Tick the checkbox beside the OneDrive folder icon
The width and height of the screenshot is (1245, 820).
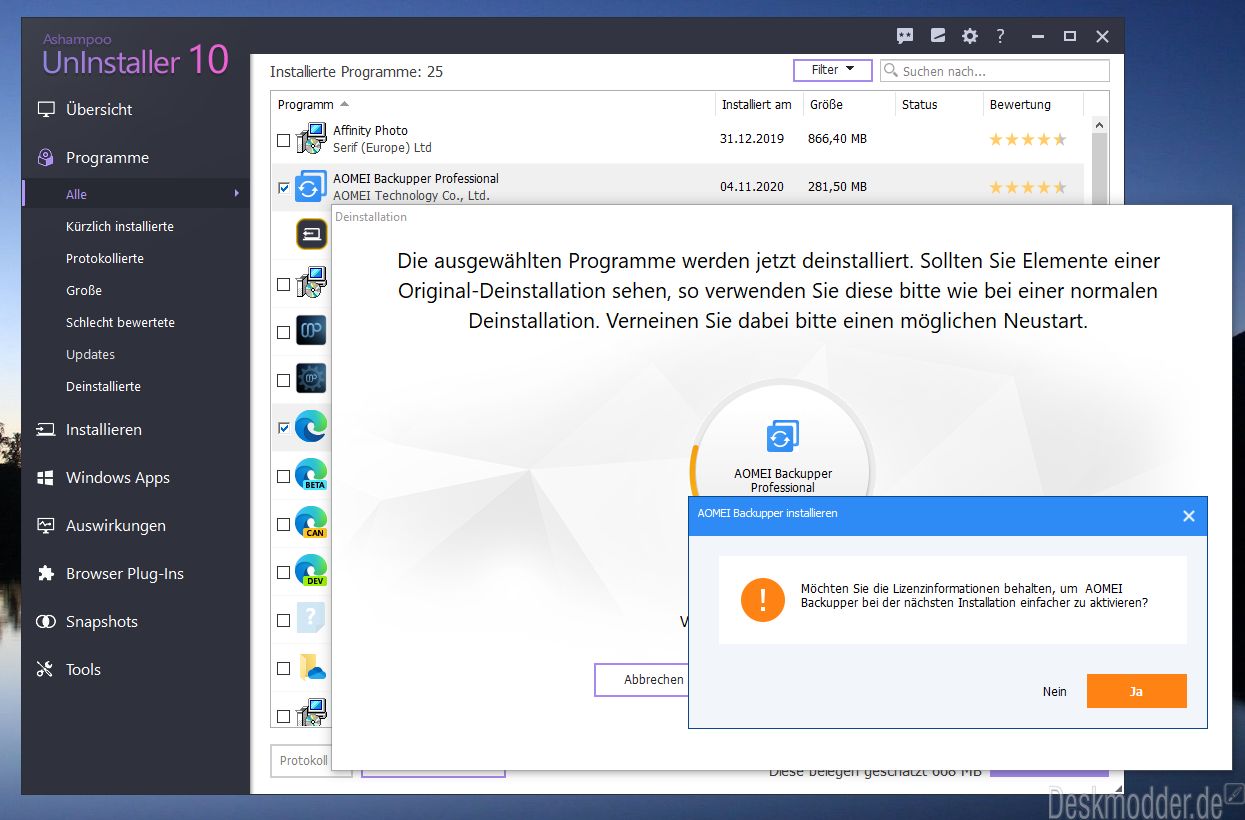(283, 668)
